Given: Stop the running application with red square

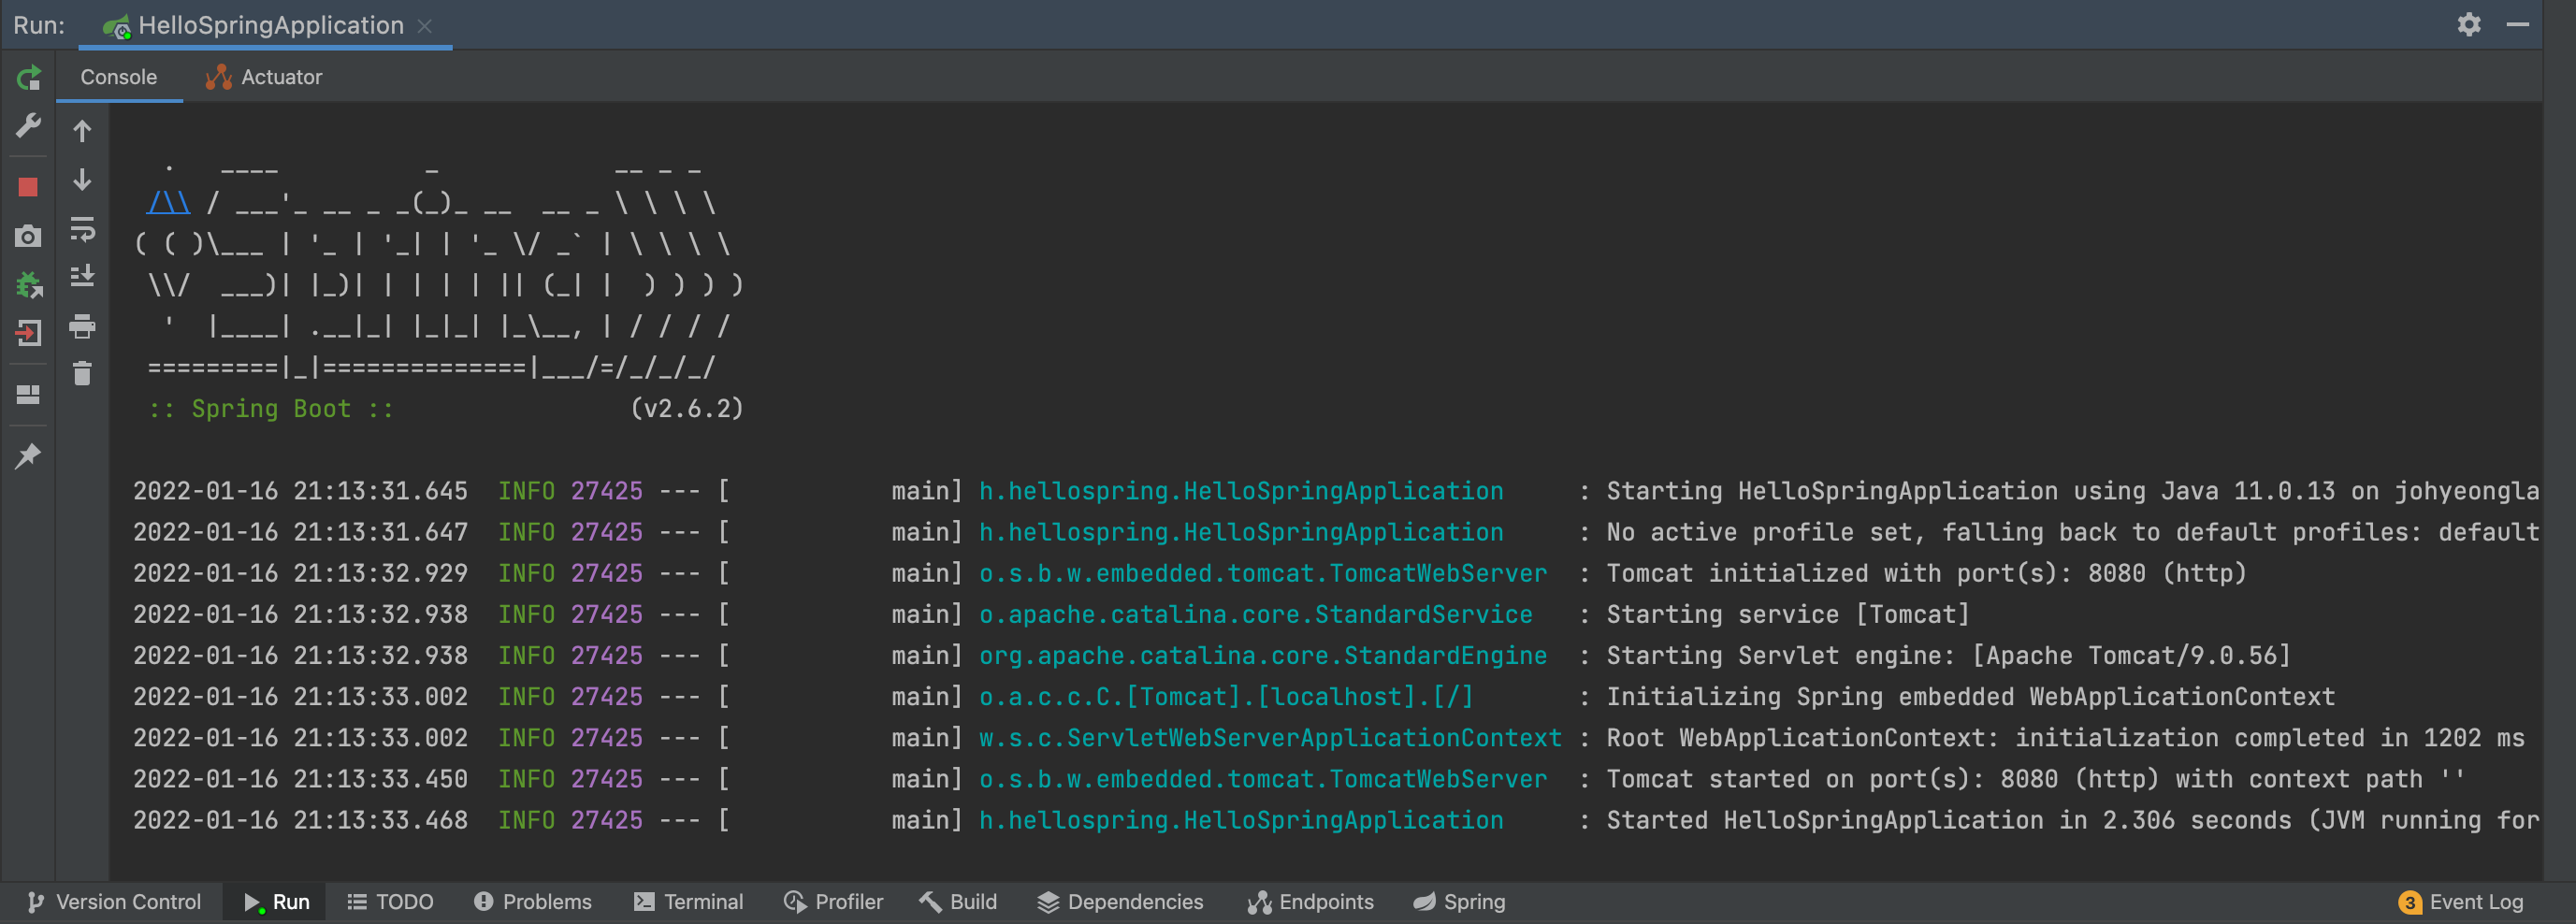Looking at the screenshot, I should tap(28, 187).
